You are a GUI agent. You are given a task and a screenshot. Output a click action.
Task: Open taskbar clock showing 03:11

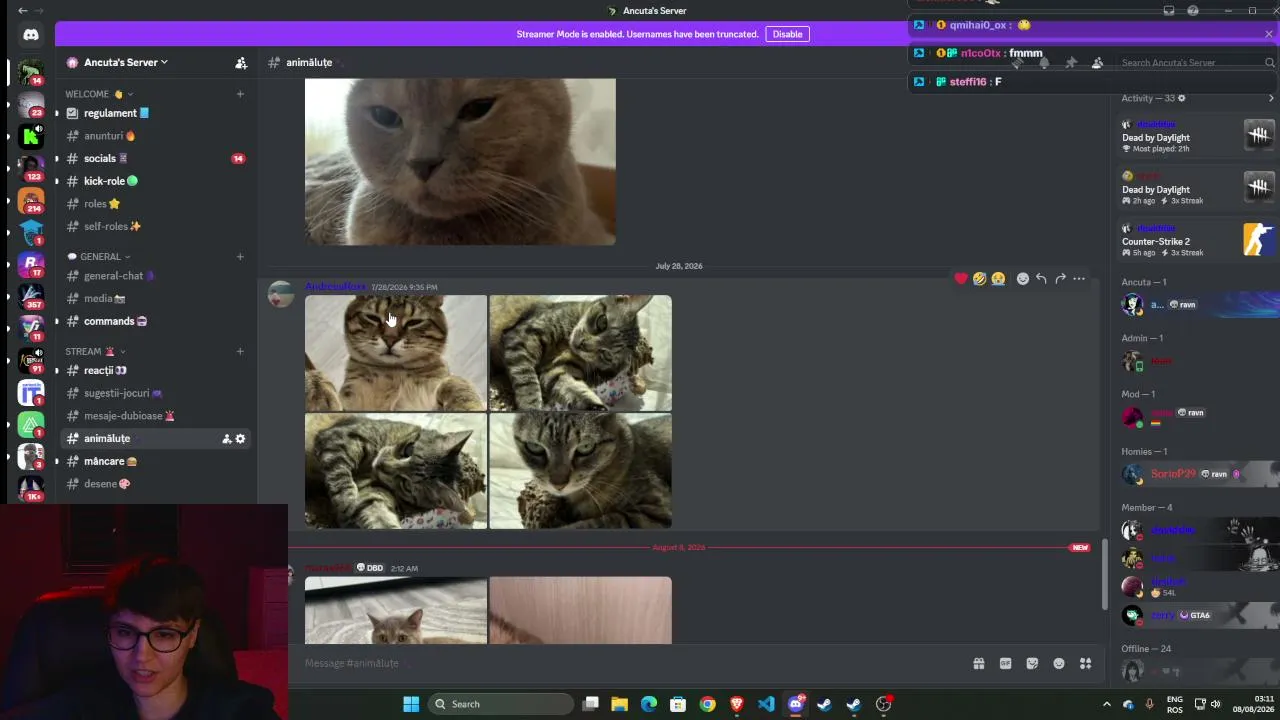point(1252,704)
